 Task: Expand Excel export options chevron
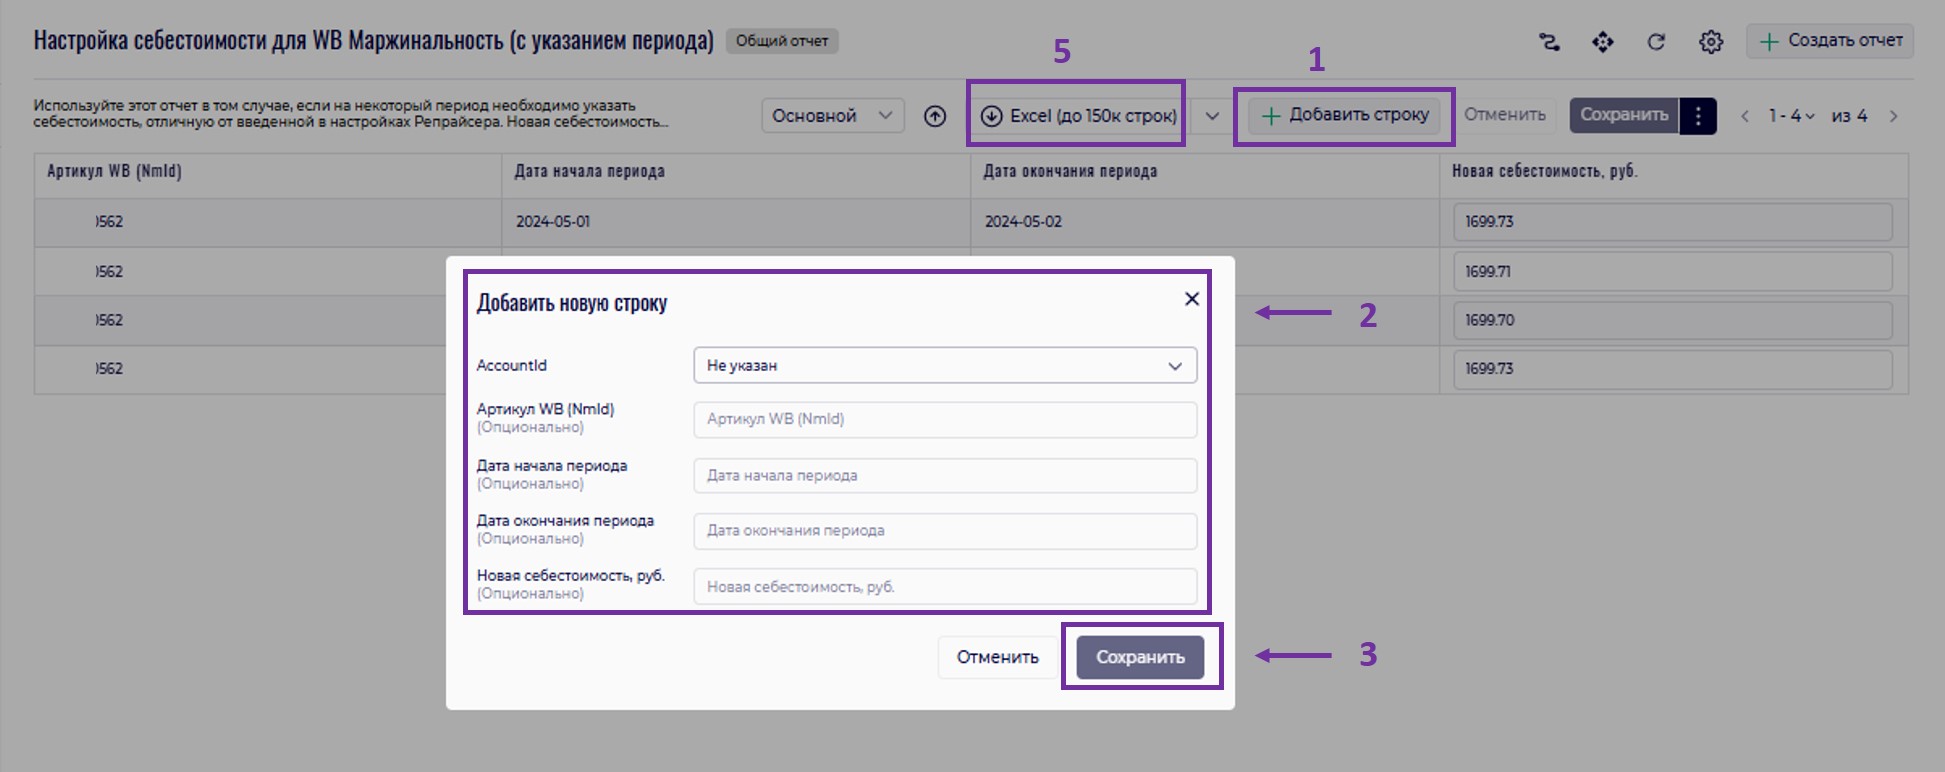point(1212,116)
